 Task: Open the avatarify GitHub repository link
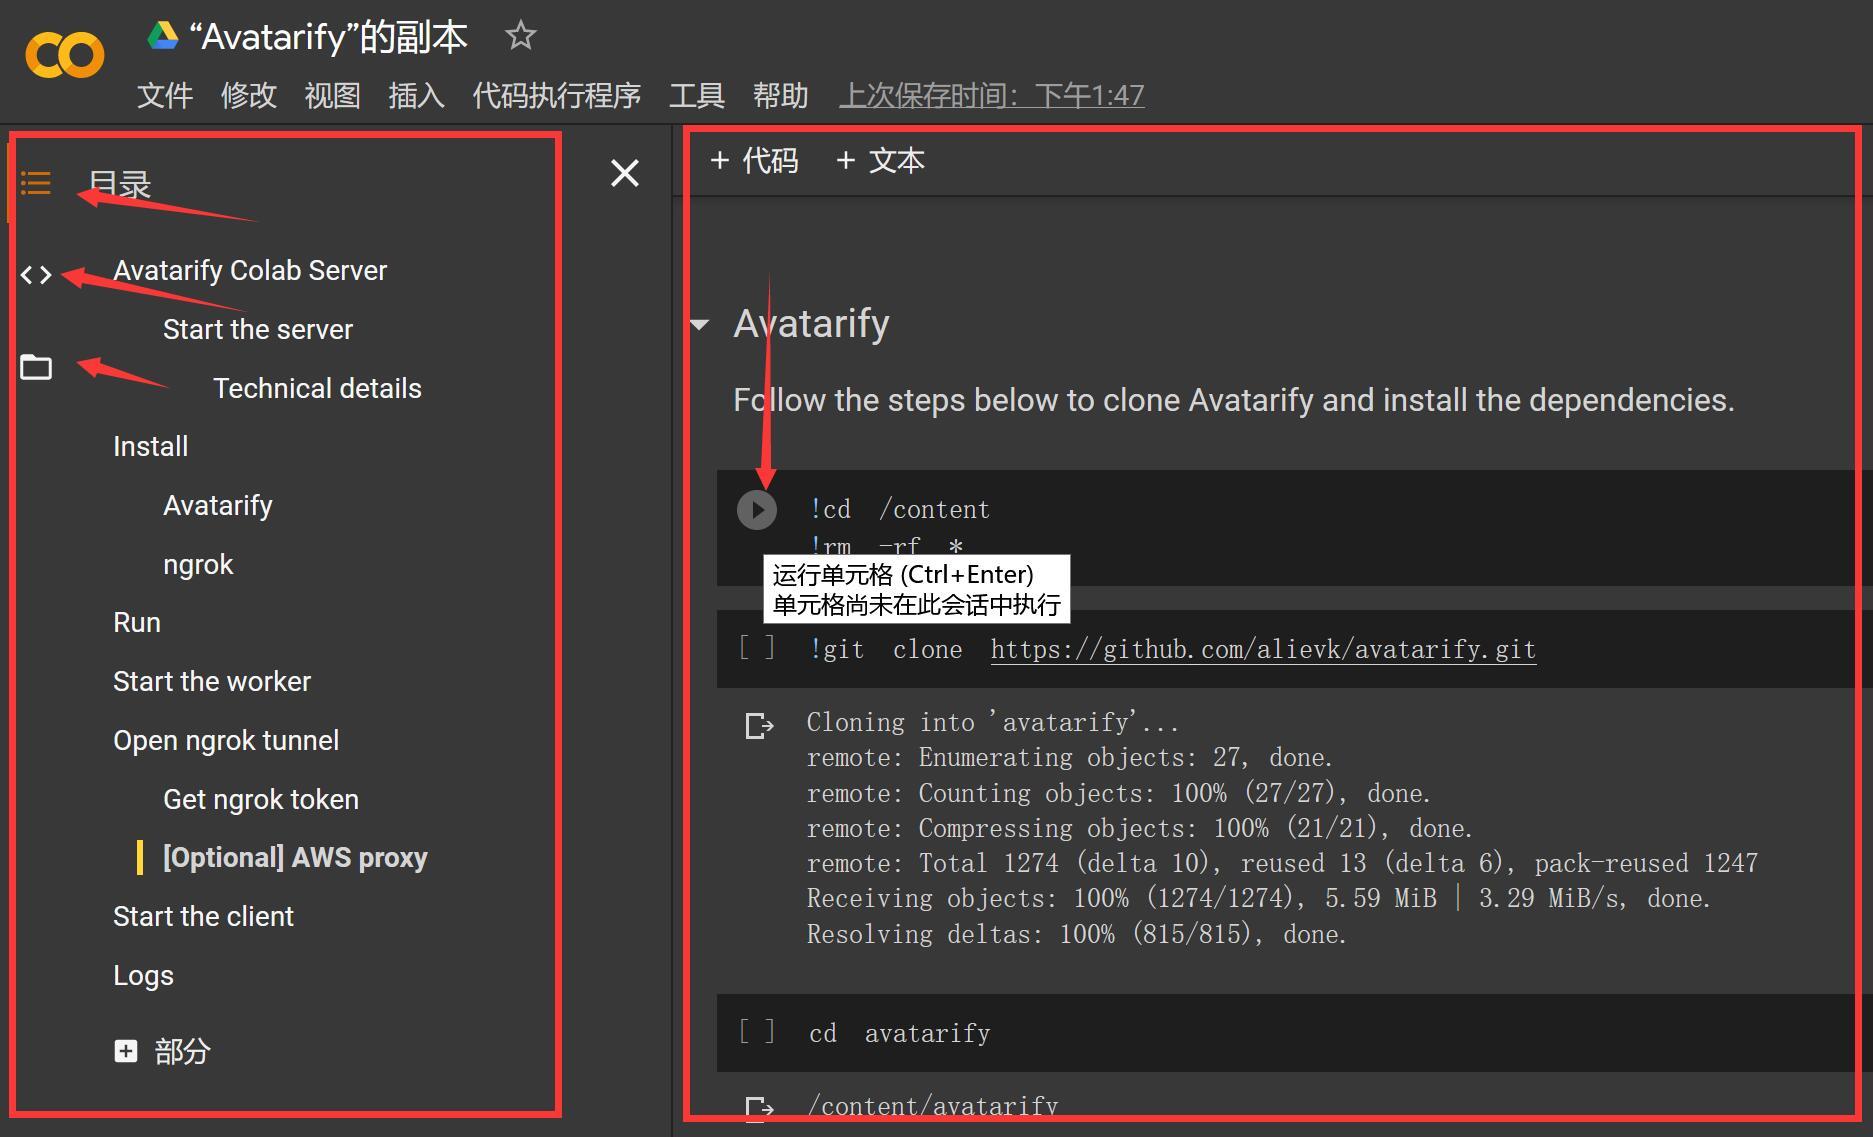[1263, 649]
